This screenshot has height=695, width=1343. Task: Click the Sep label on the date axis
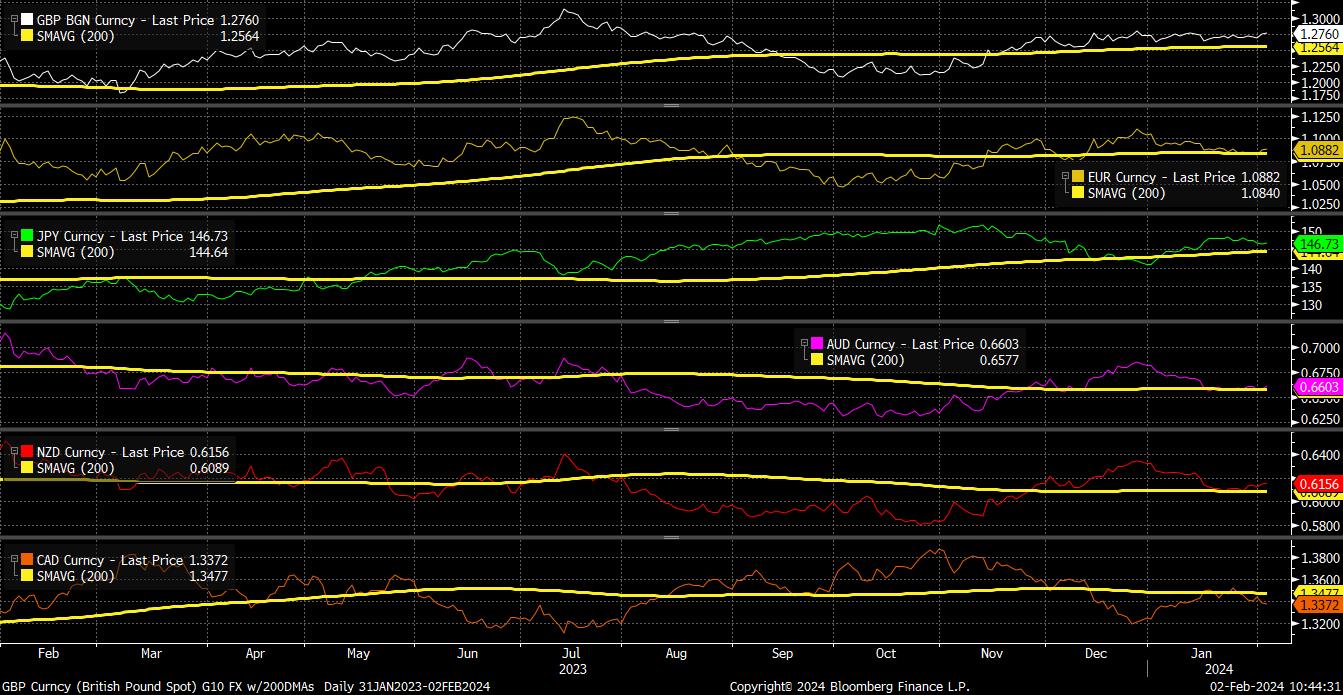(x=783, y=653)
